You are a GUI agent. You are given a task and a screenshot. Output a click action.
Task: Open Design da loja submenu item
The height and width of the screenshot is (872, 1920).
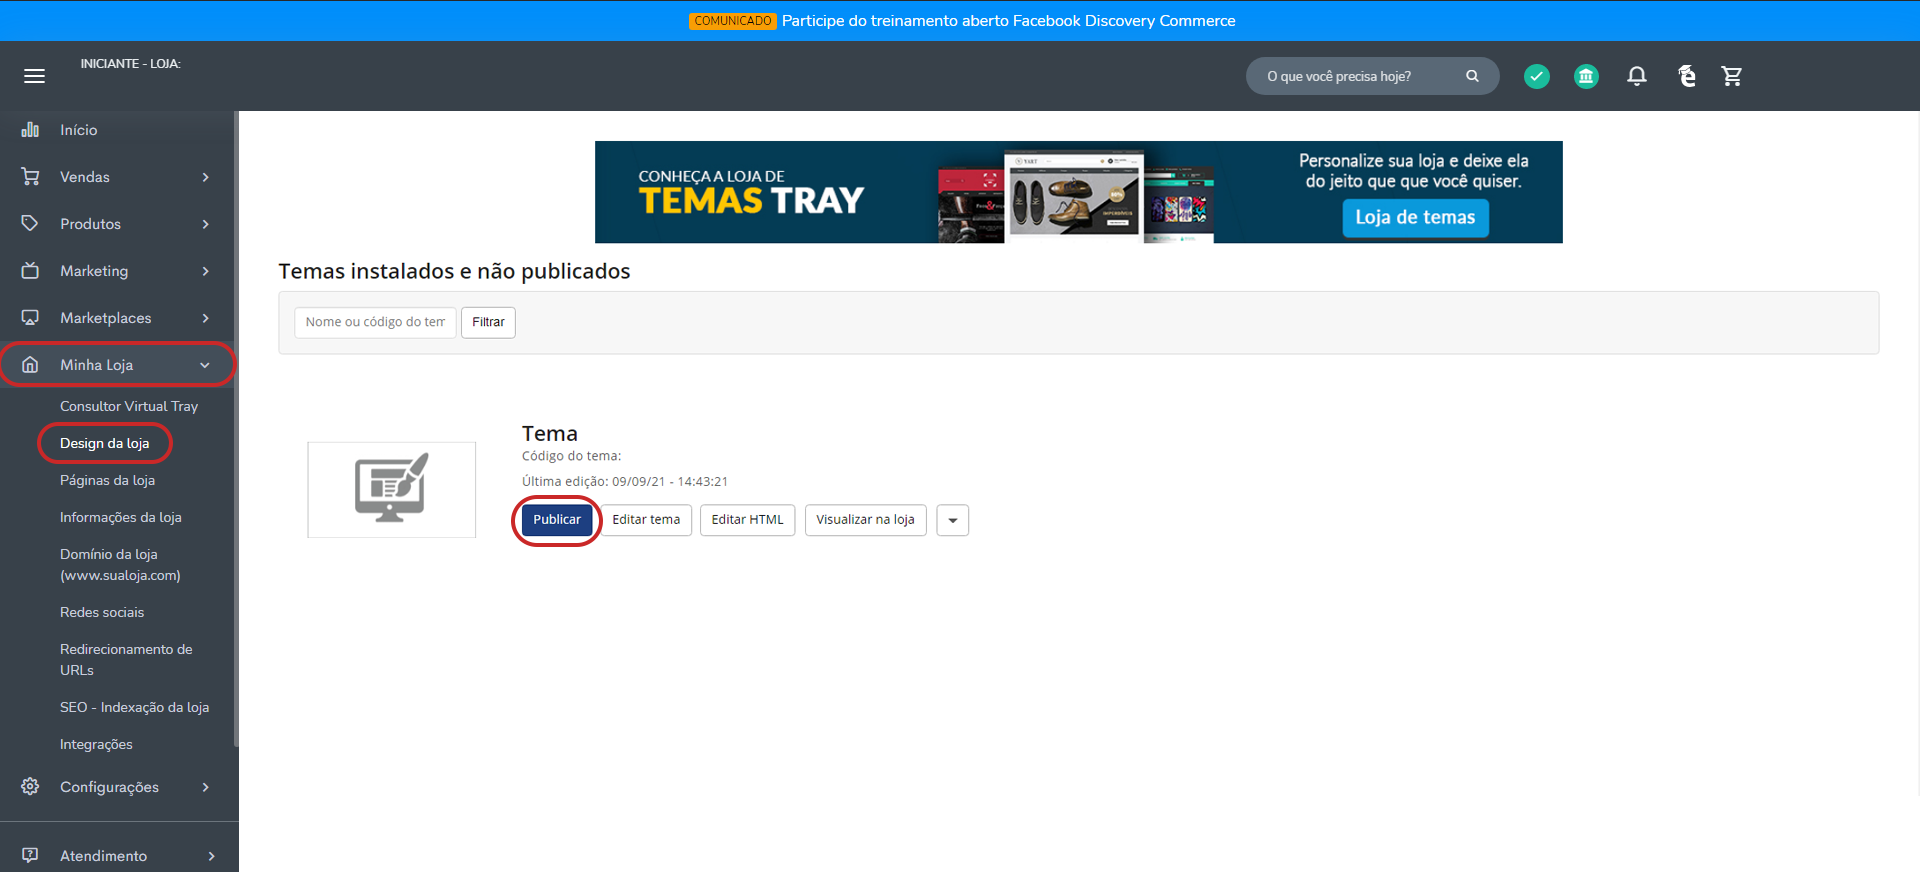[104, 443]
